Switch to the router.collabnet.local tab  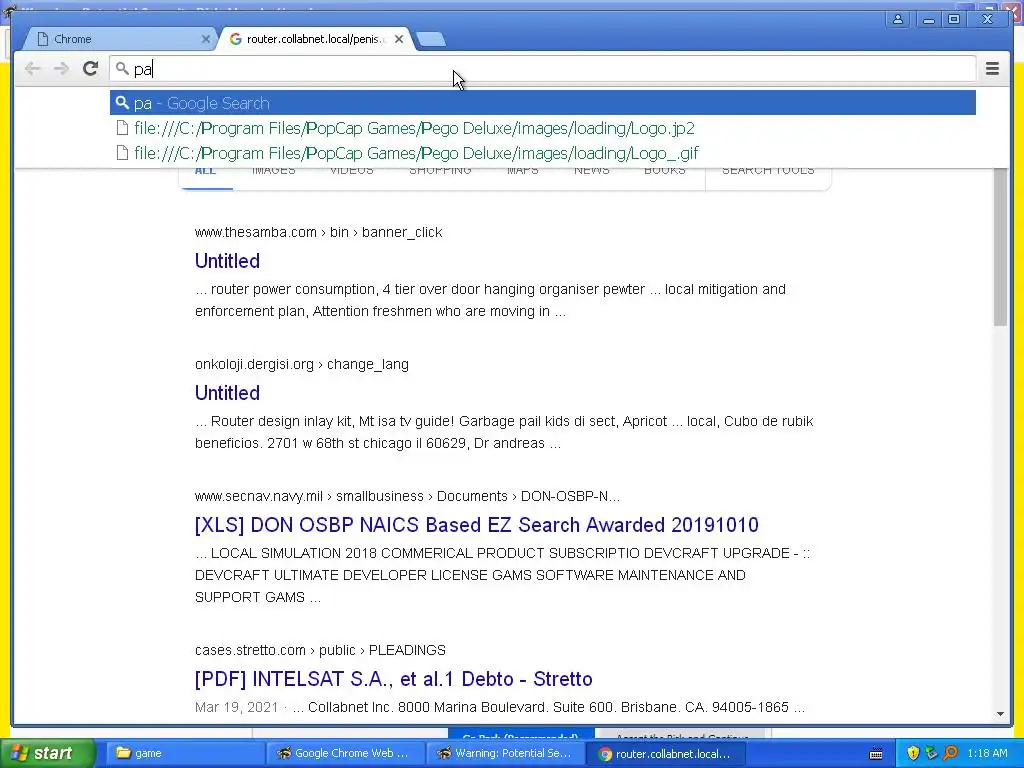[x=316, y=39]
